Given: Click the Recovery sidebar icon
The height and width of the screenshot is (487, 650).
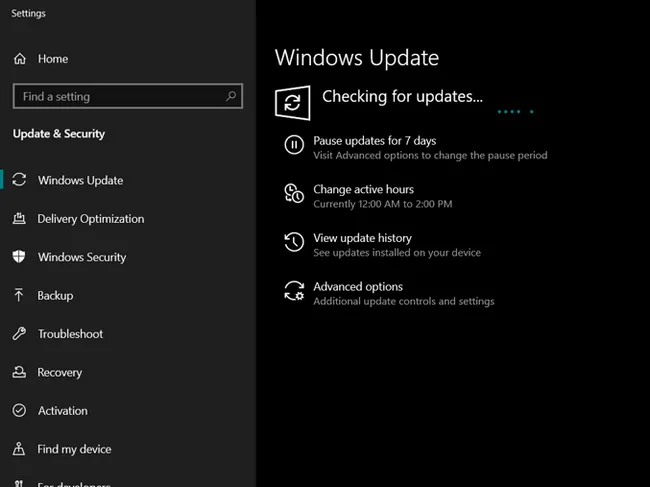Looking at the screenshot, I should [x=19, y=372].
